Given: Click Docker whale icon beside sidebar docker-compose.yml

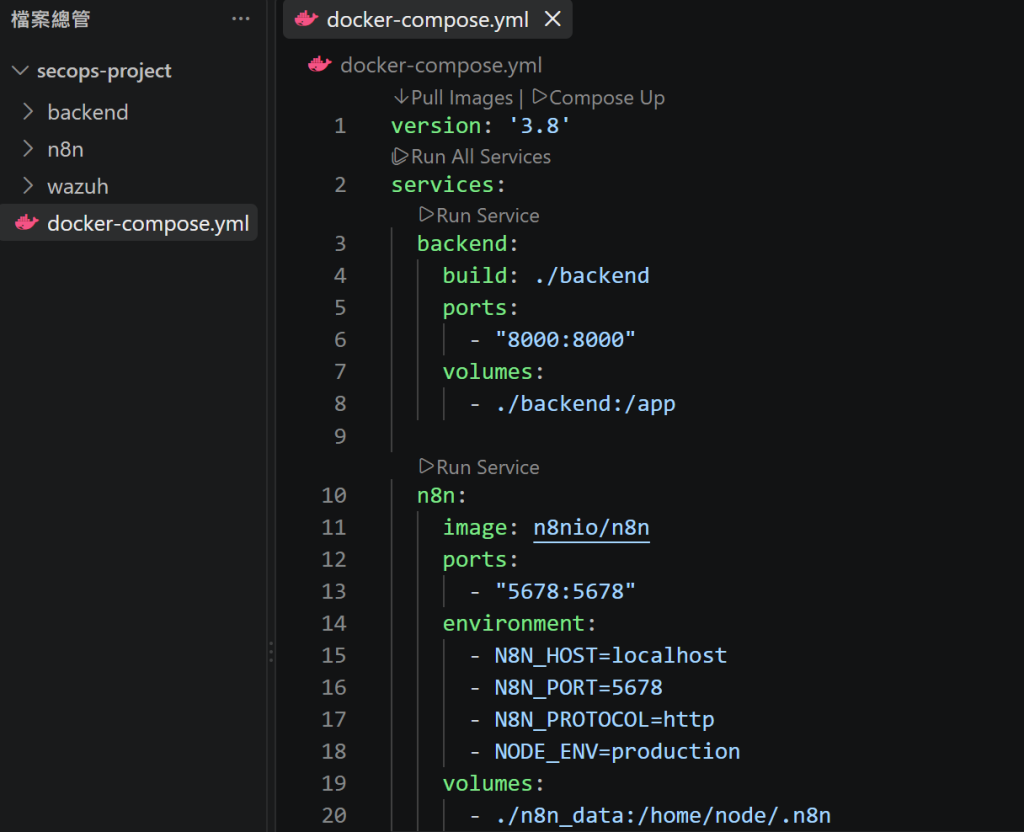Looking at the screenshot, I should (x=27, y=223).
